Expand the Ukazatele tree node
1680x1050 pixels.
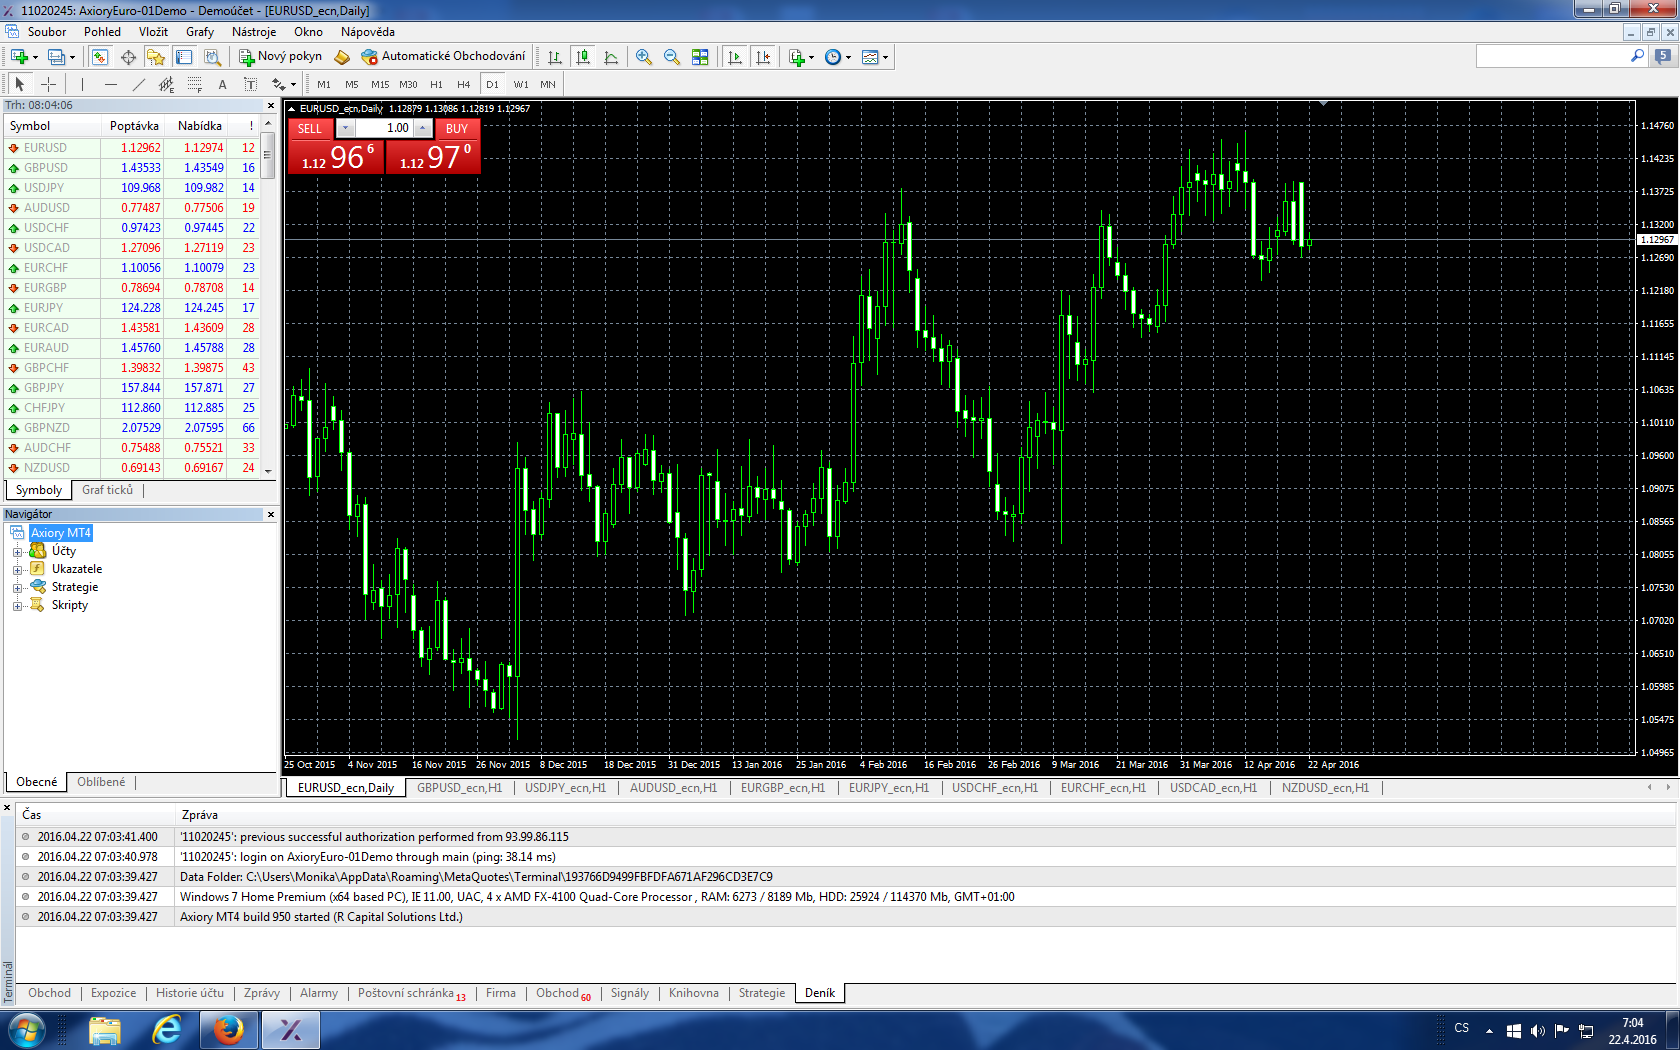coord(17,570)
